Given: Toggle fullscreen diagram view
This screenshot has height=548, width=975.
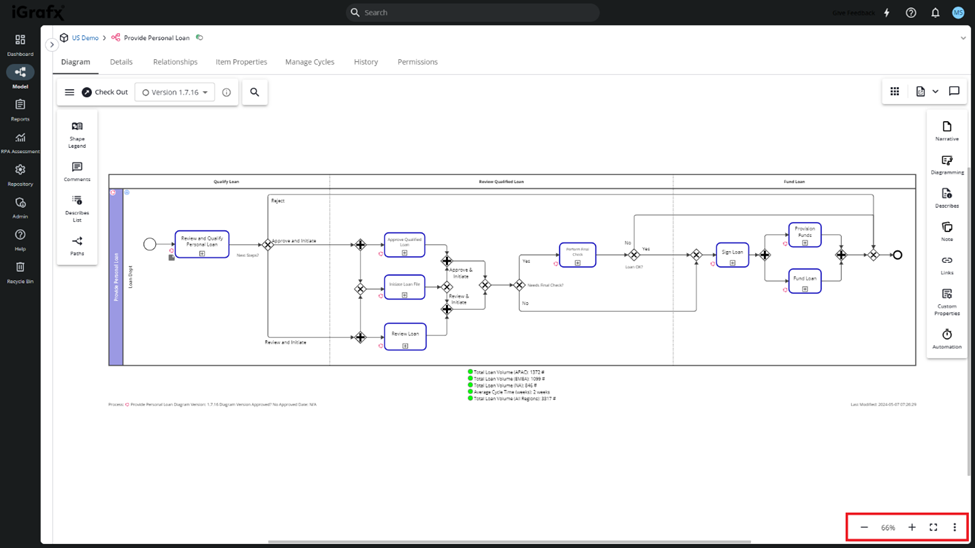Looking at the screenshot, I should pyautogui.click(x=933, y=527).
